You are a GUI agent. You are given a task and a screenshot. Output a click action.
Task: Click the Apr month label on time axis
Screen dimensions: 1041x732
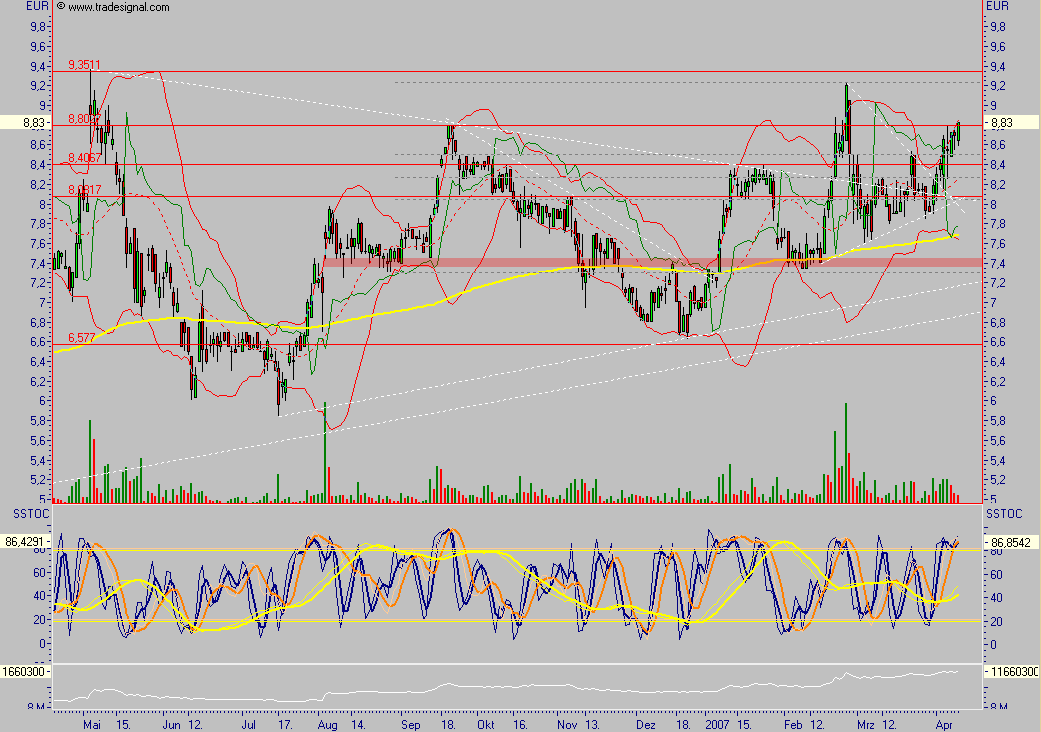point(944,725)
